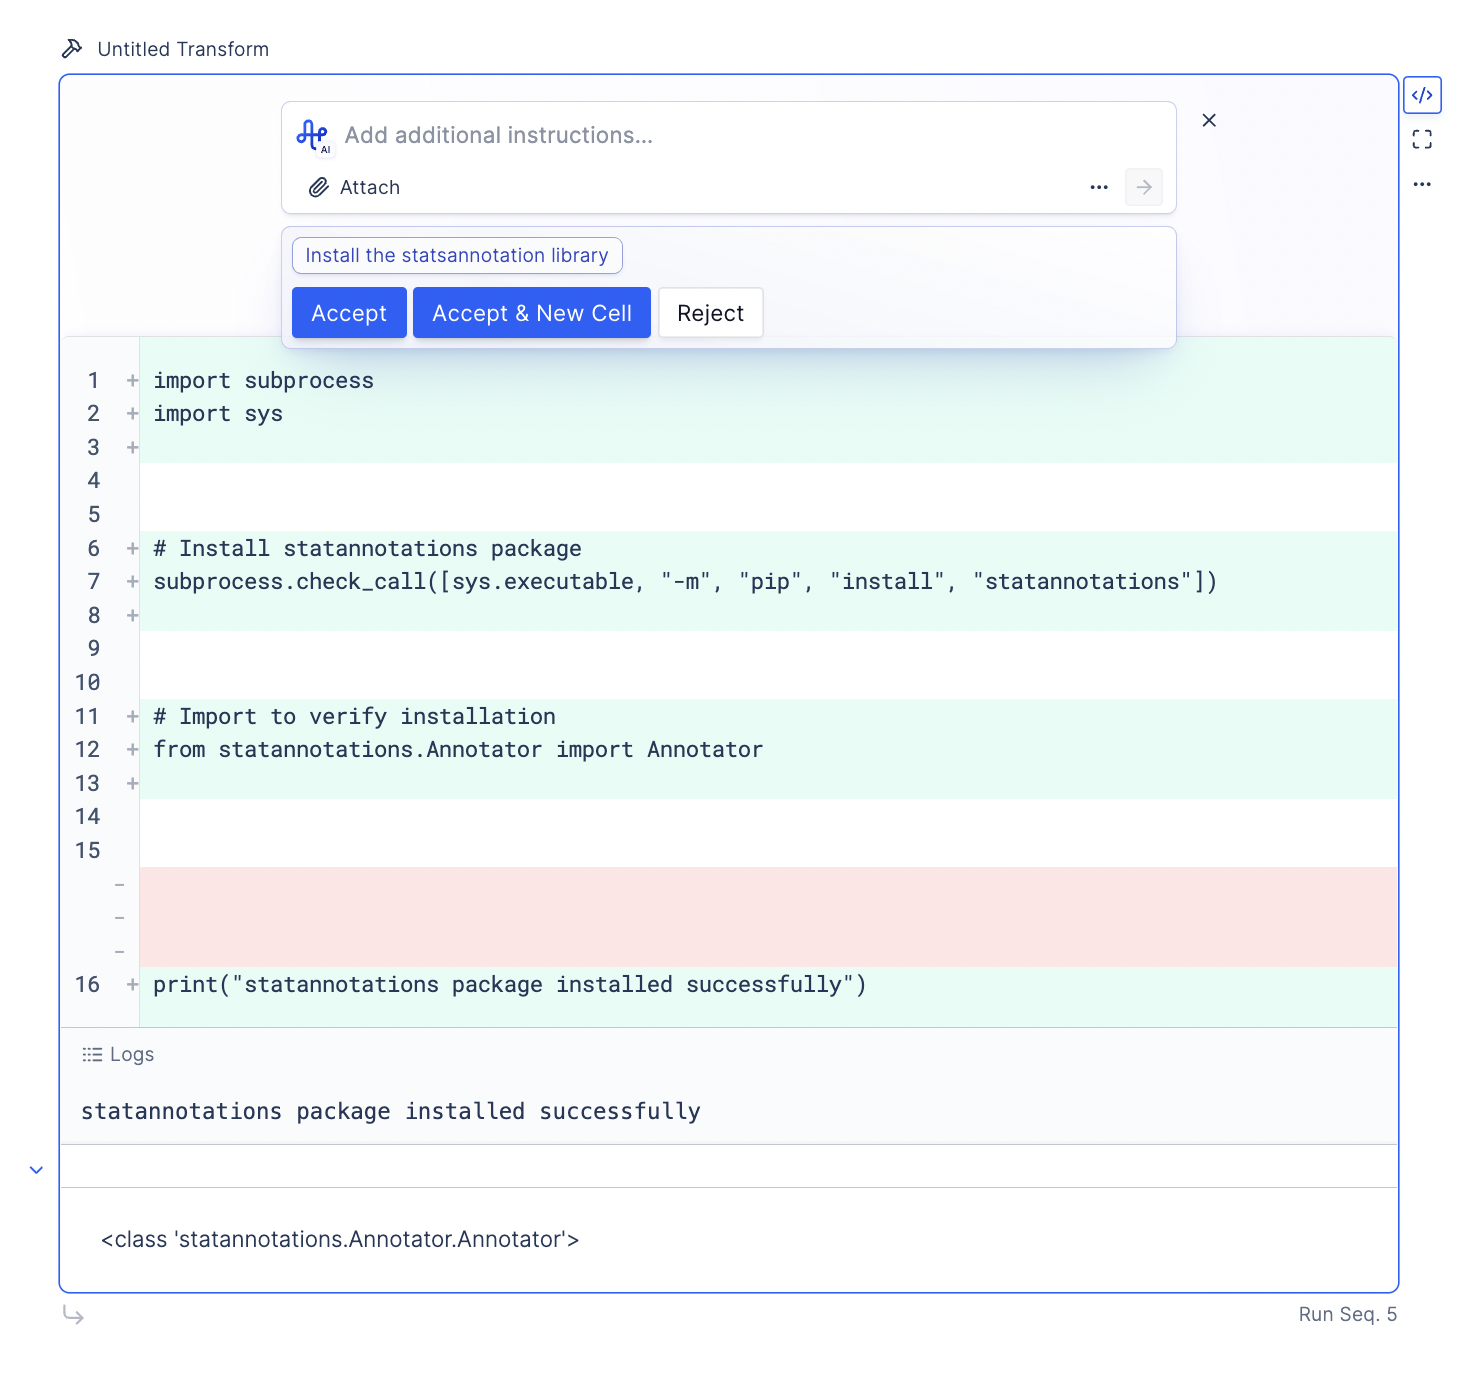
Task: Click the transform hammer icon
Action: coord(72,49)
